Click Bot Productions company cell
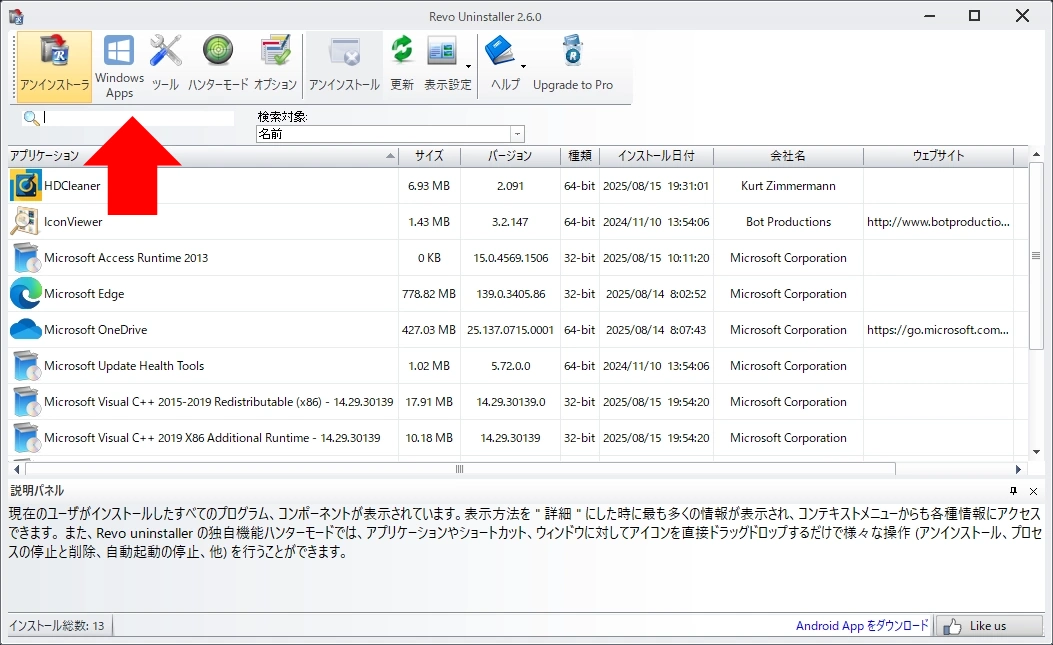 point(788,222)
